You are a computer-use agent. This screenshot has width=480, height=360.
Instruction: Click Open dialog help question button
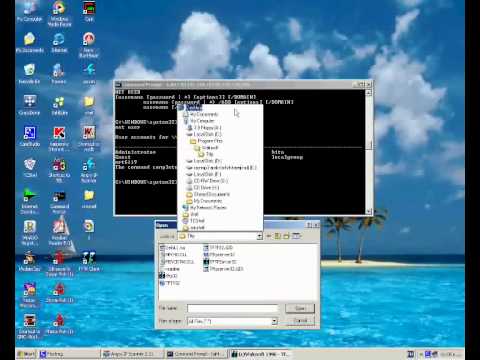[309, 225]
